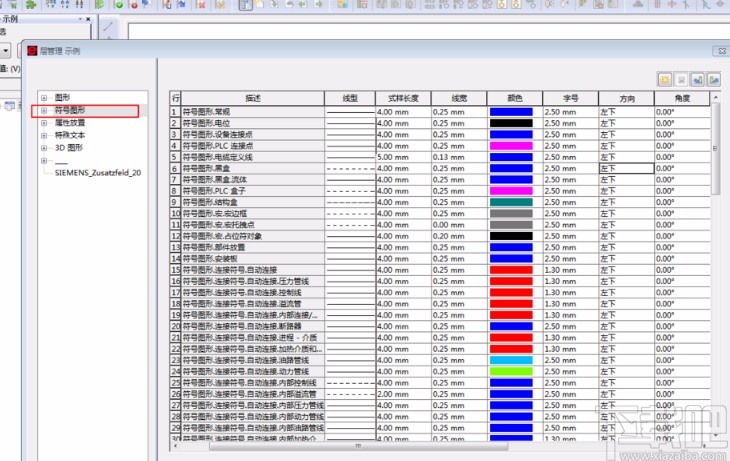Screen dimensions: 730x461
Task: Click the table's horizontal scrollbar thumb
Action: click(x=358, y=446)
